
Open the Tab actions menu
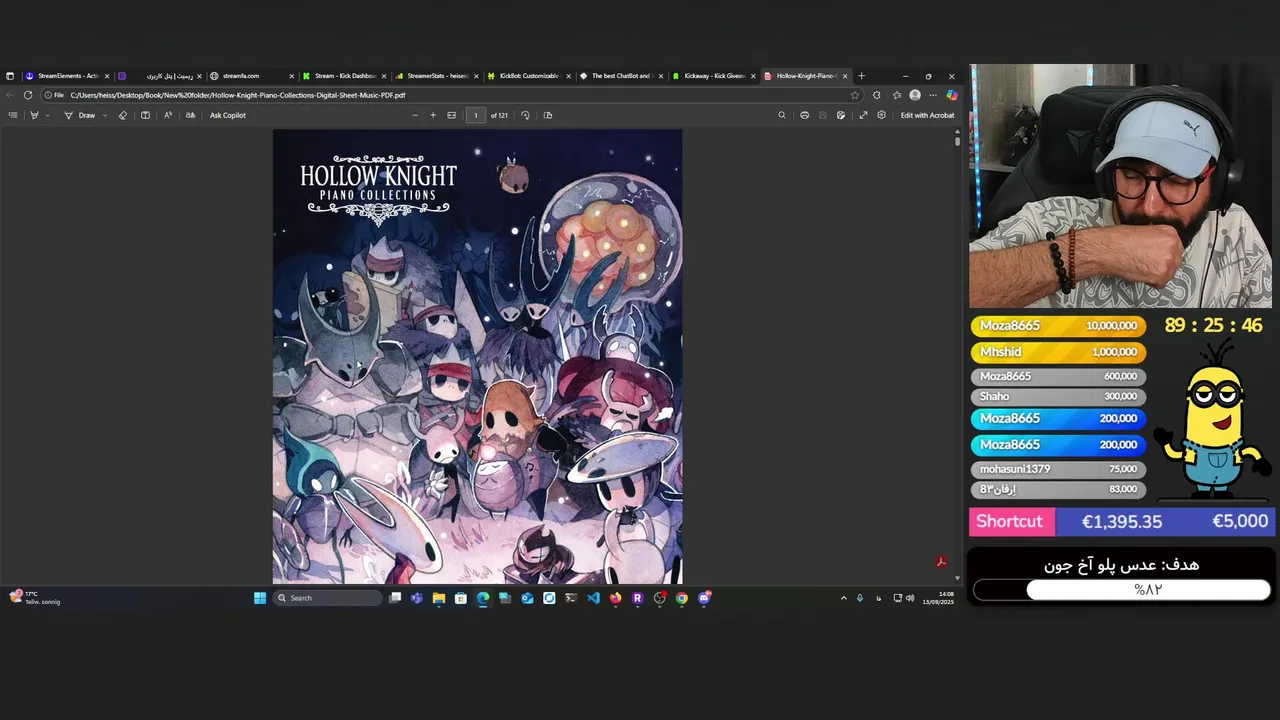pyautogui.click(x=10, y=76)
